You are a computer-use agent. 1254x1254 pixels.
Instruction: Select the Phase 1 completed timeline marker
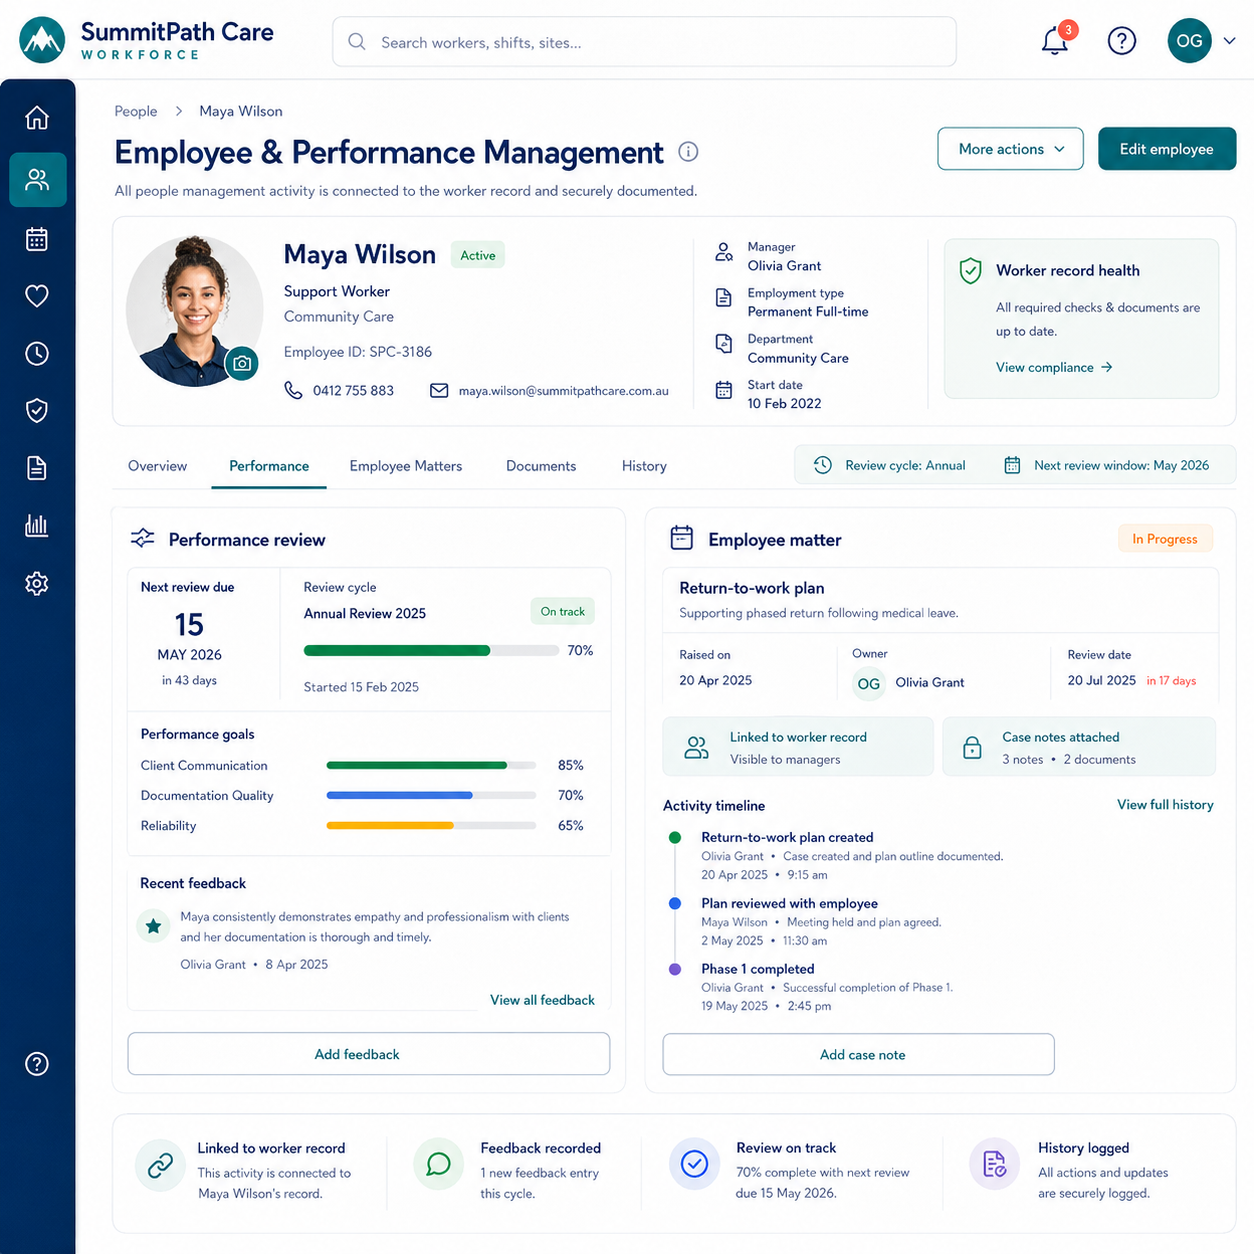coord(675,969)
